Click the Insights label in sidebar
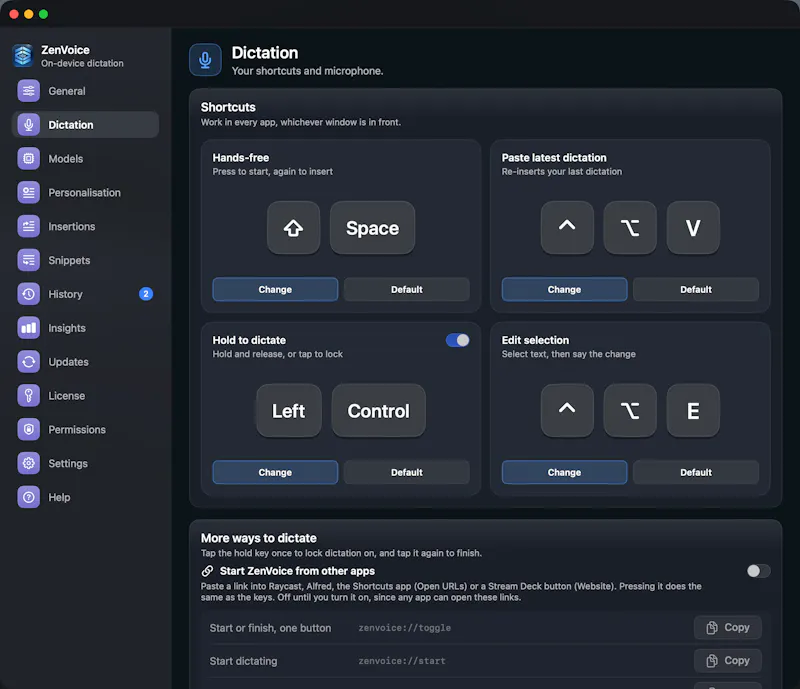This screenshot has width=800, height=689. point(67,328)
